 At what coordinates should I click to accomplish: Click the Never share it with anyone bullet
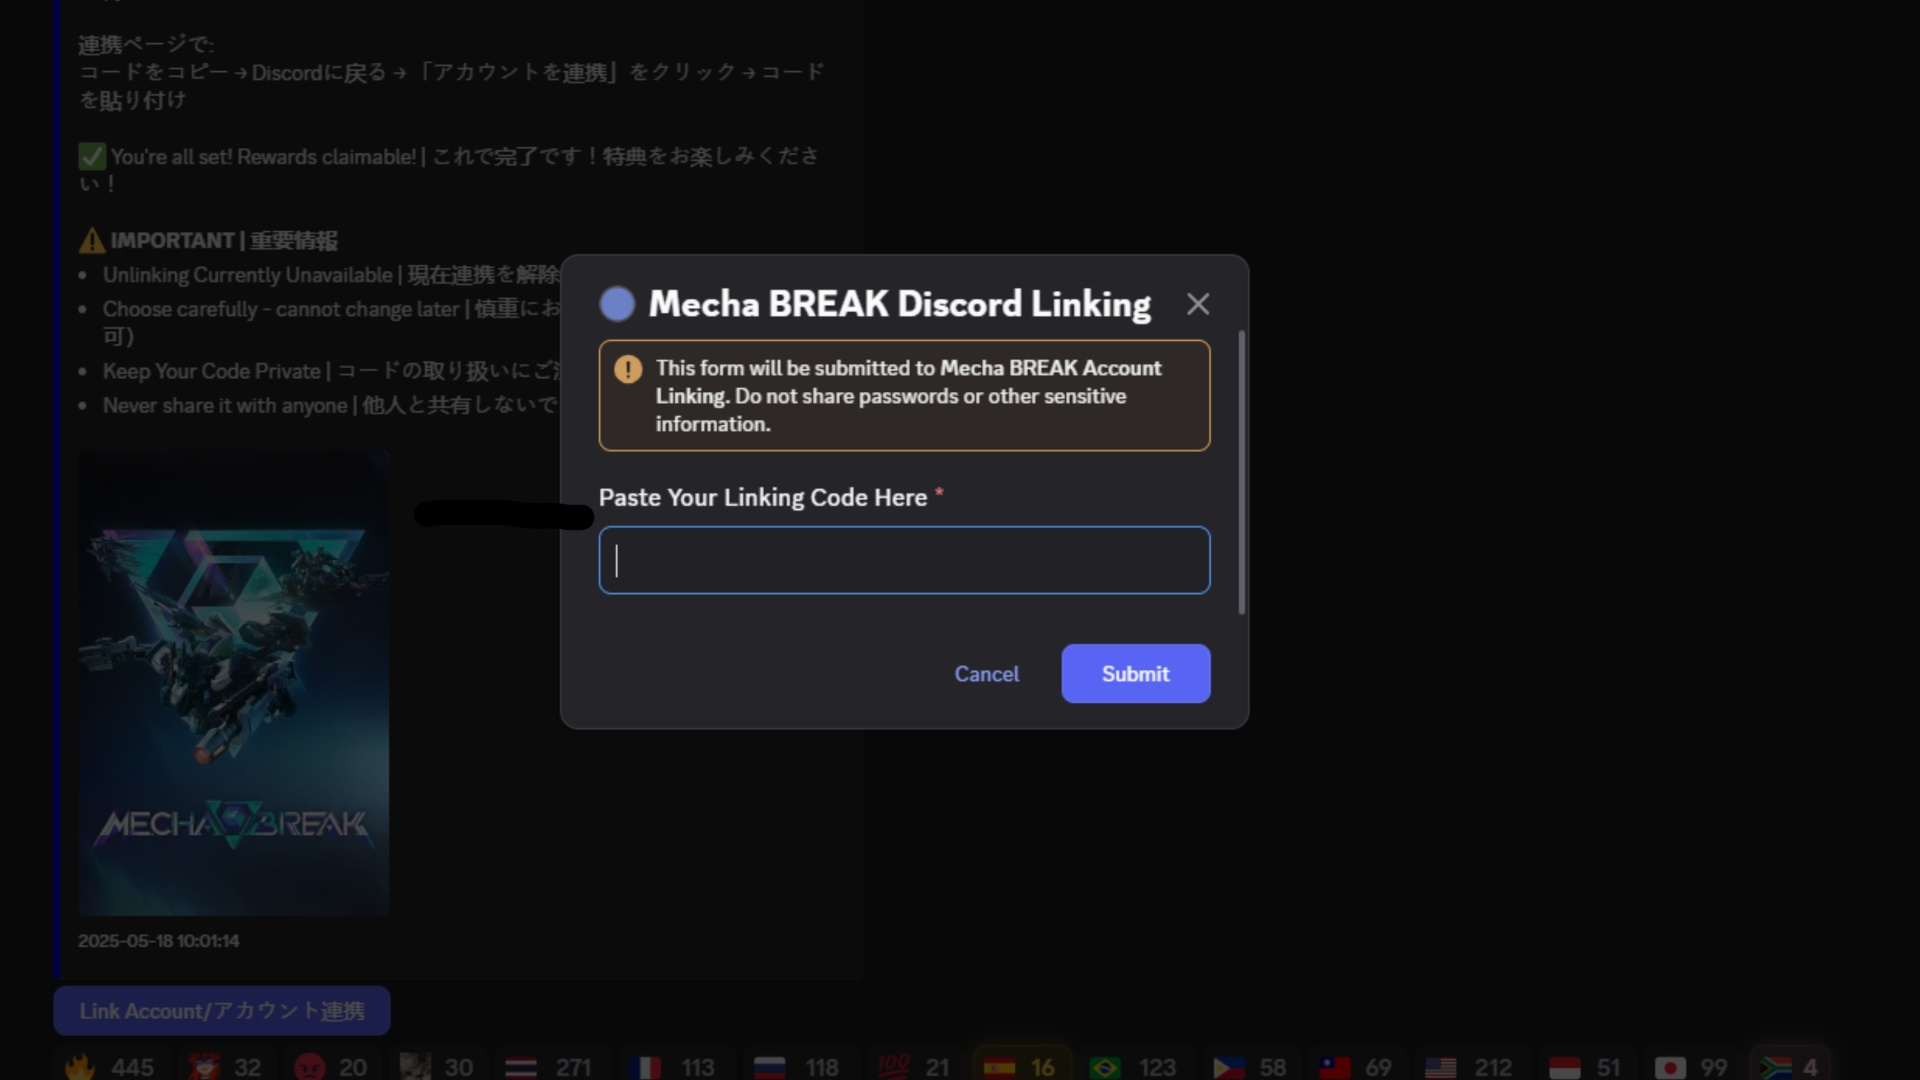tap(330, 405)
